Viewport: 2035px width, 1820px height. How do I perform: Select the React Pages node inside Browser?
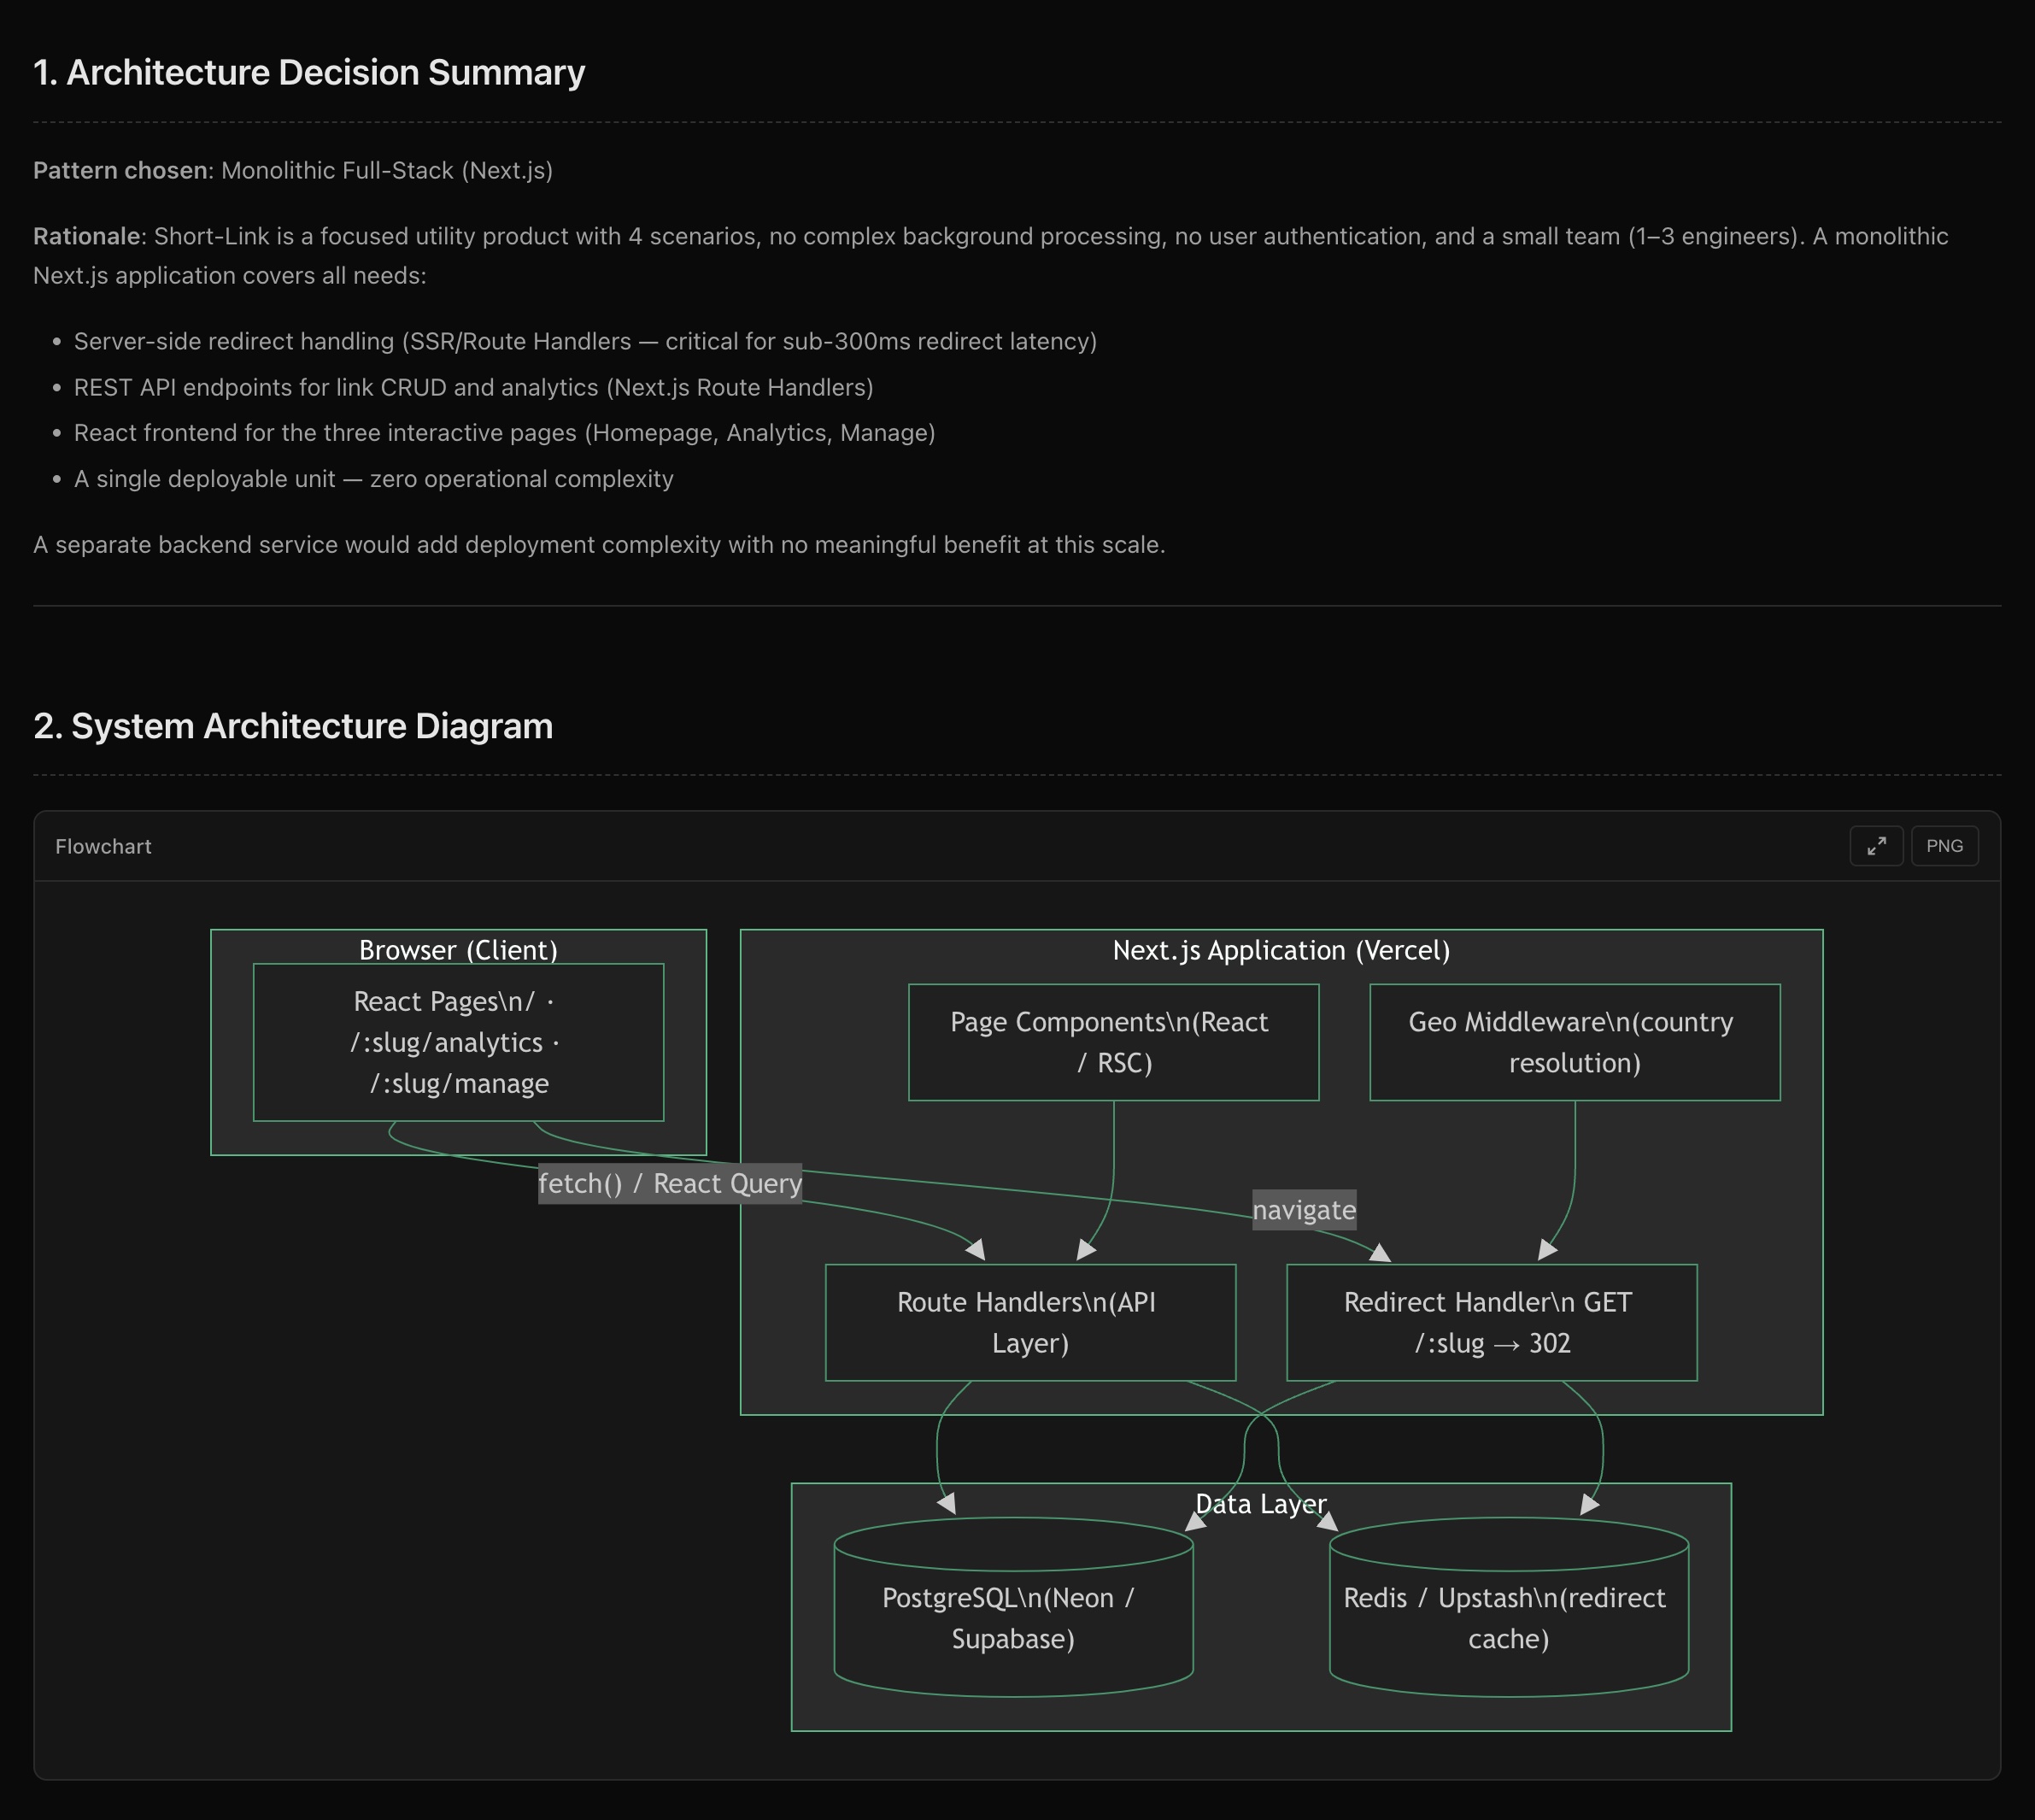(x=458, y=1042)
